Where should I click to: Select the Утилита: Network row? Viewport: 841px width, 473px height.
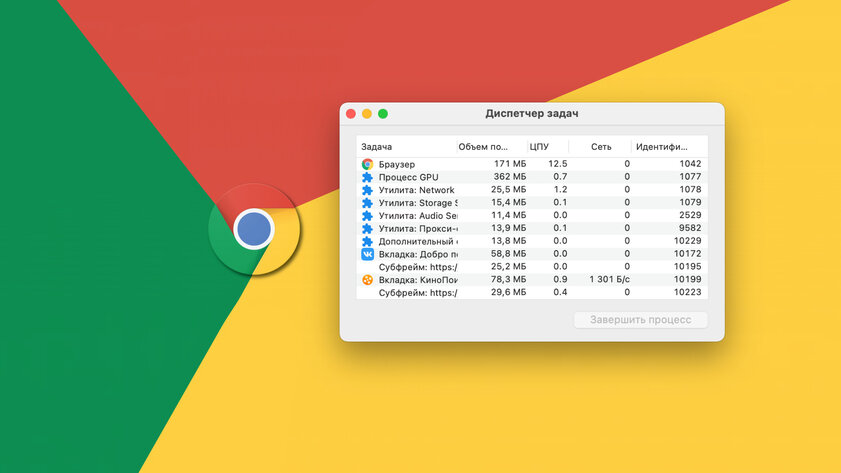pos(532,190)
